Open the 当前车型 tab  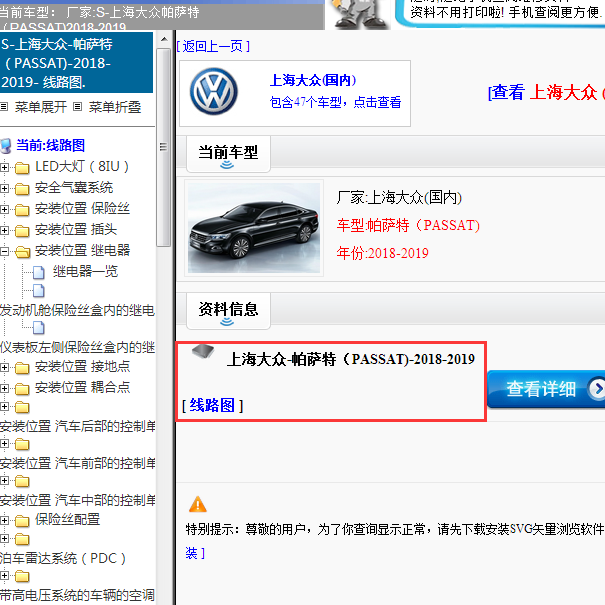click(x=228, y=154)
